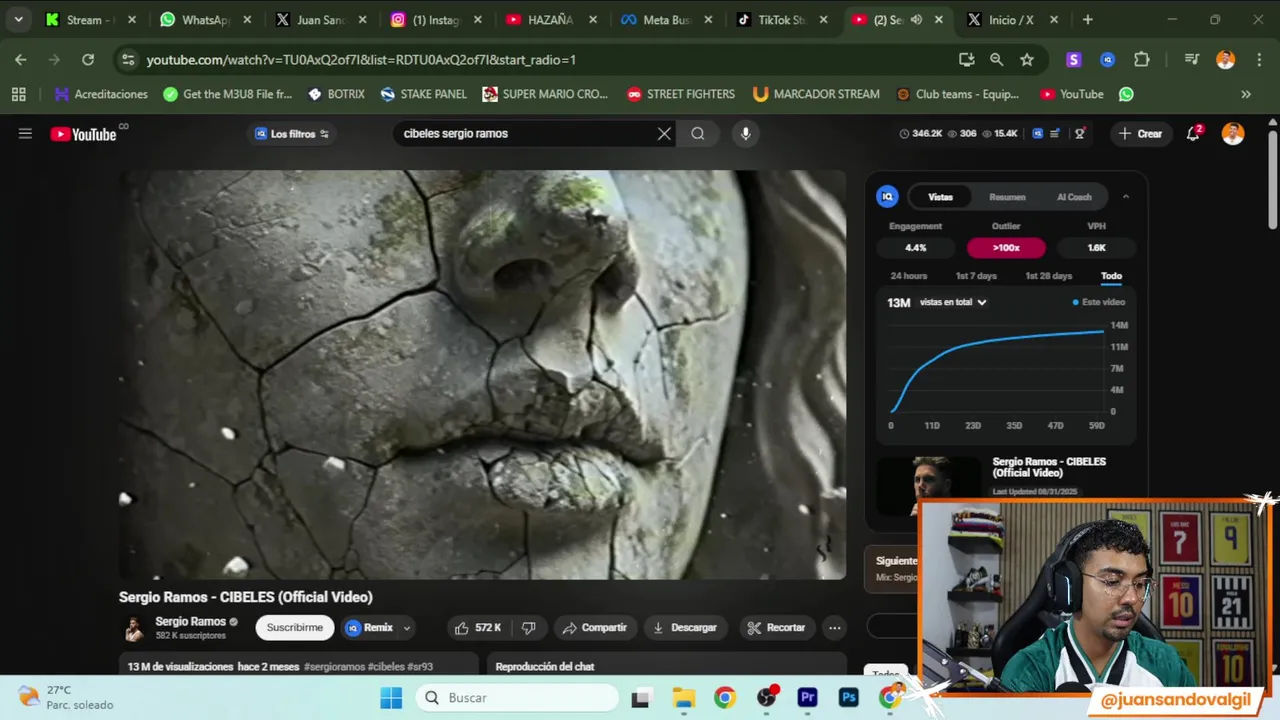Click the >100x Outlier badge
This screenshot has width=1280, height=720.
pos(1006,248)
